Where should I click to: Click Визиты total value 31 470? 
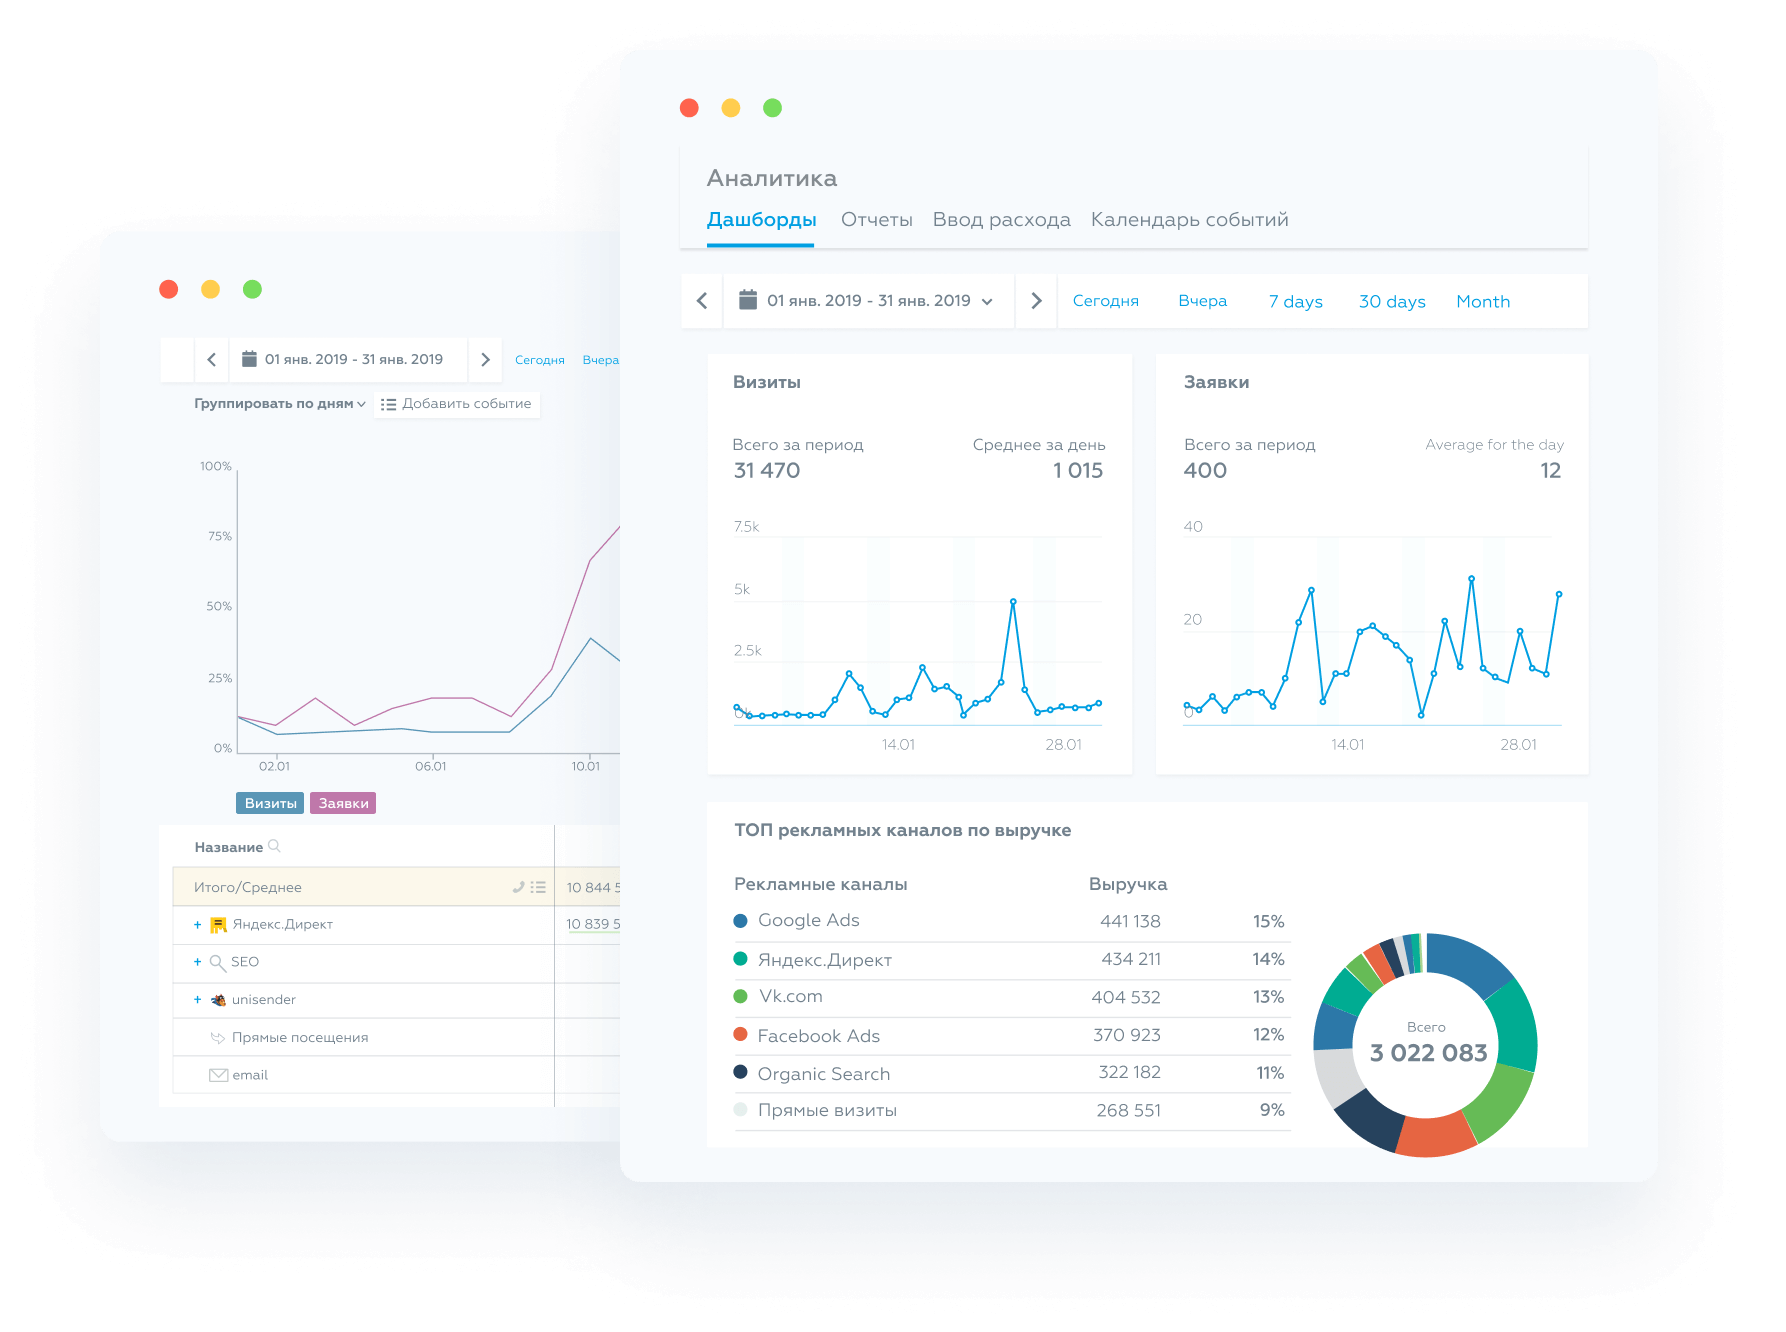767,471
